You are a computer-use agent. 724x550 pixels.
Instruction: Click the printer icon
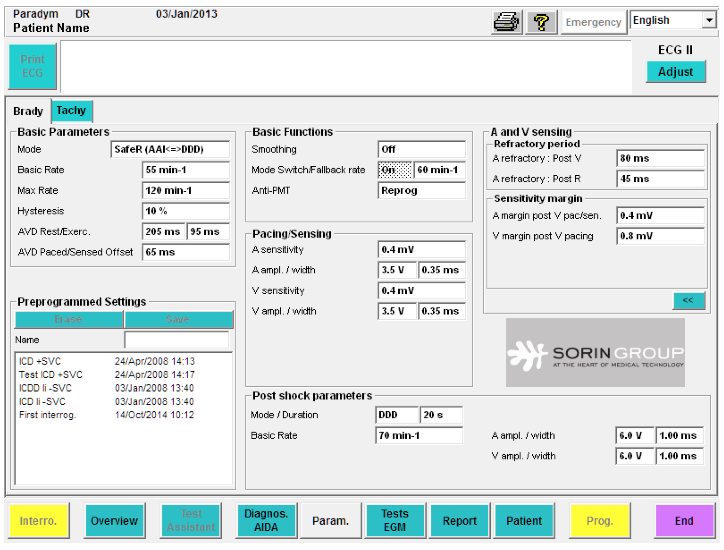click(507, 22)
